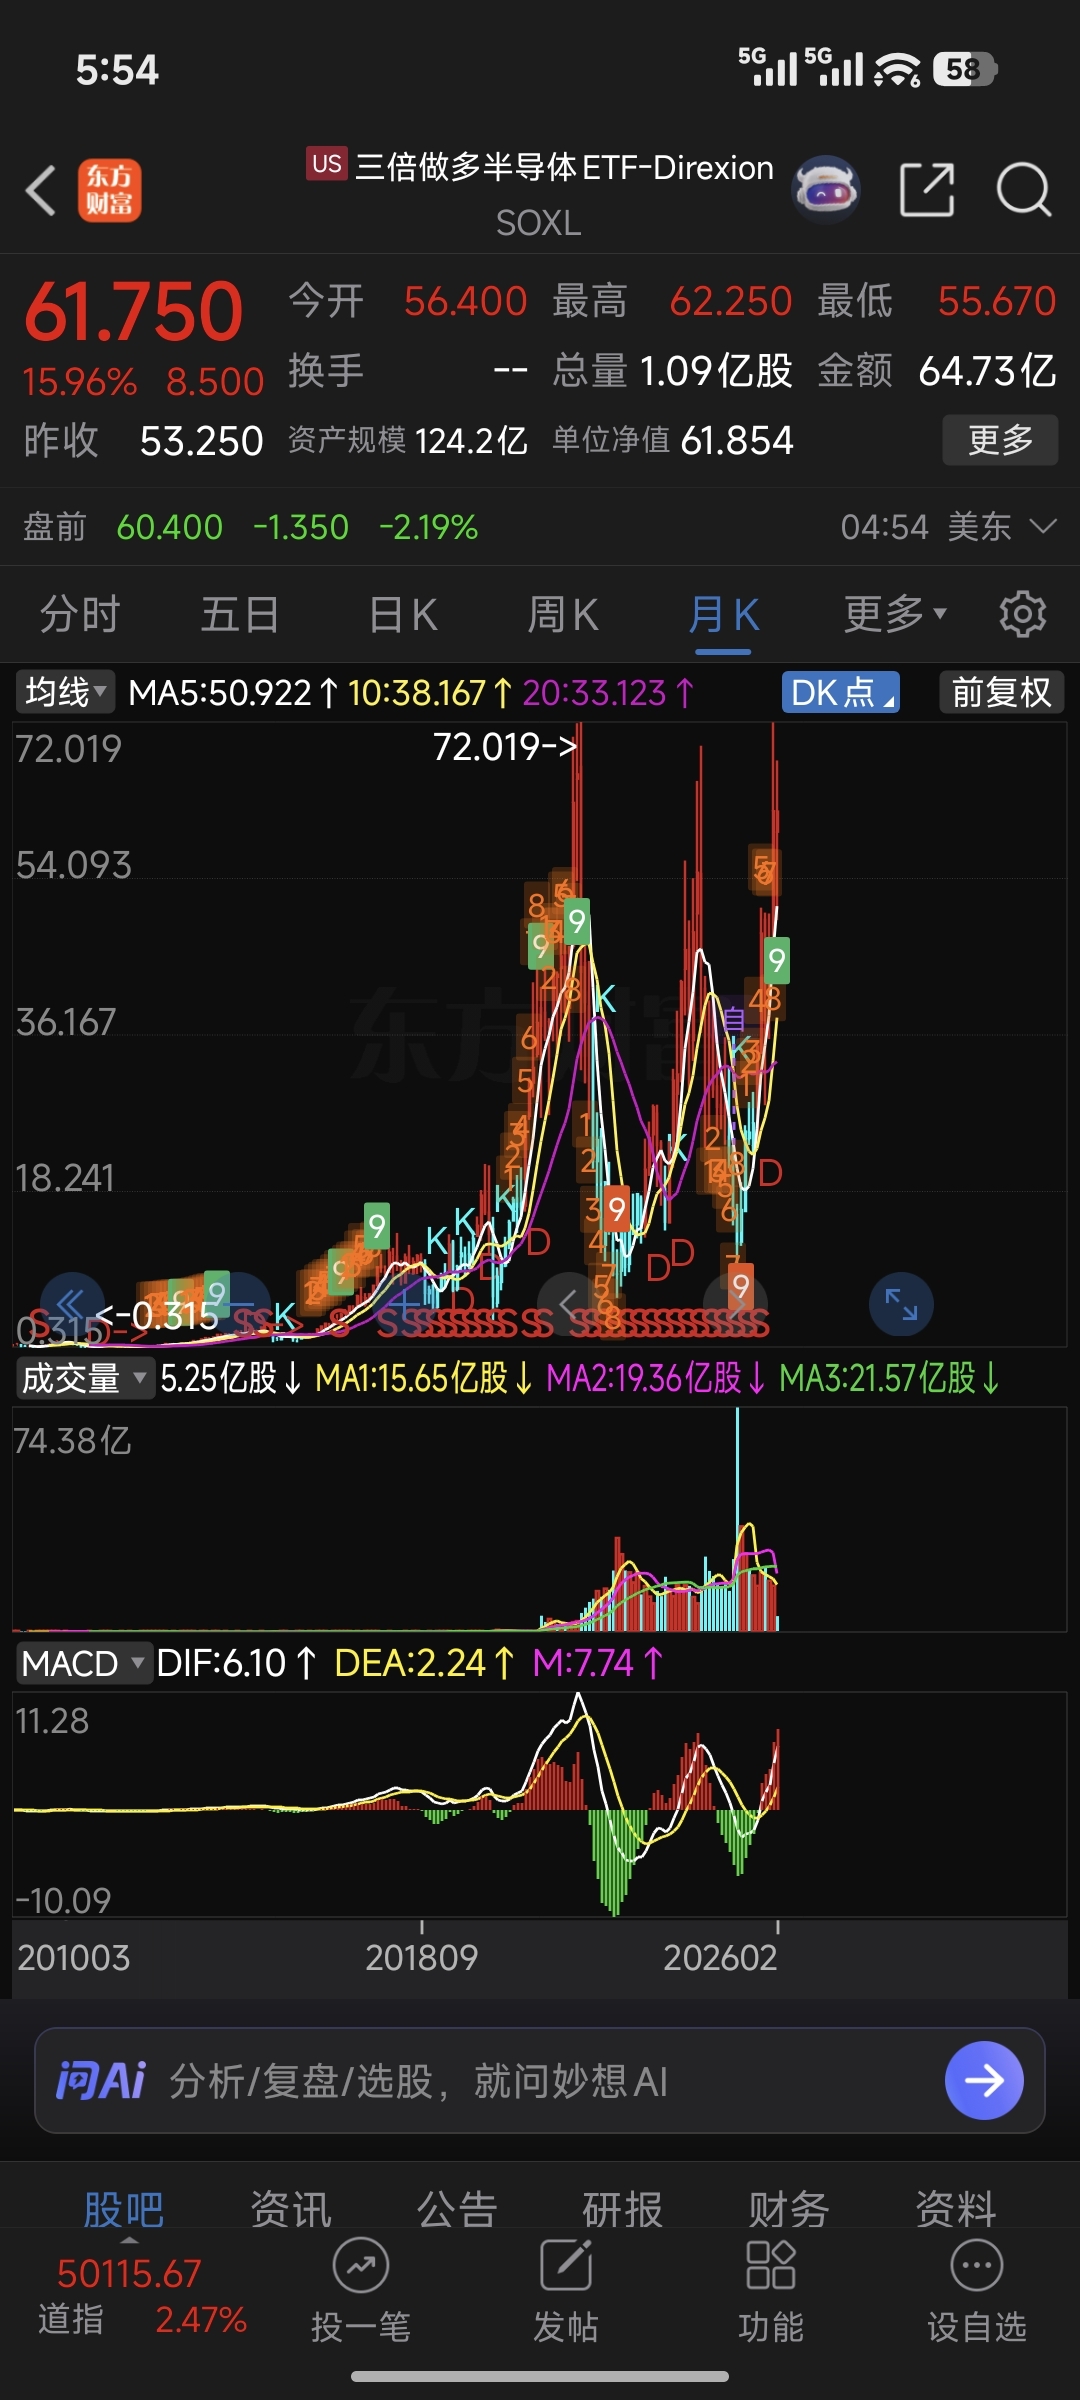Select the 月K chart tab
Screen dimensions: 1080x2400
(723, 614)
